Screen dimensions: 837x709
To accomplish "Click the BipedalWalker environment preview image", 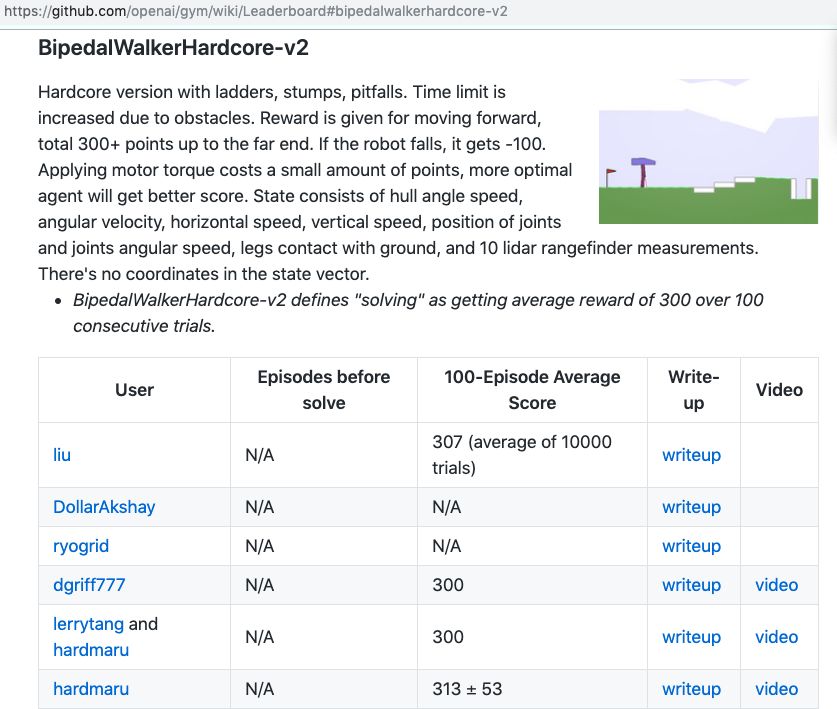I will click(x=708, y=152).
